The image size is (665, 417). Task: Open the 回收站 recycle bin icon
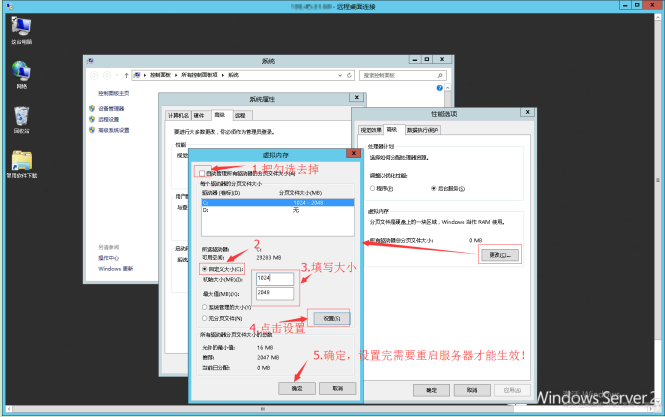[x=21, y=115]
